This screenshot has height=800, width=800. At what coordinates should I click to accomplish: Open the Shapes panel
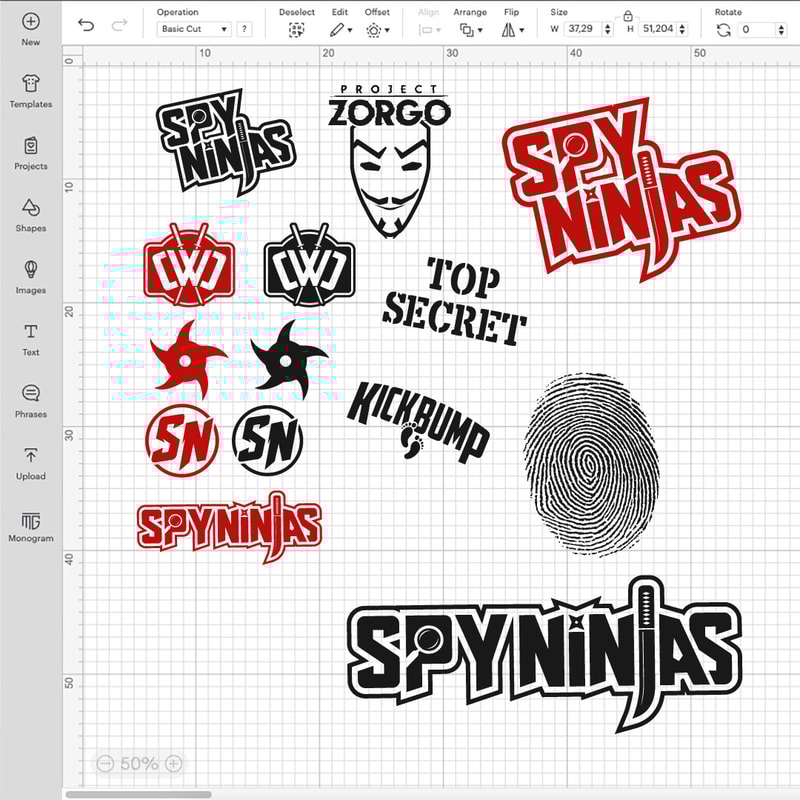click(30, 214)
